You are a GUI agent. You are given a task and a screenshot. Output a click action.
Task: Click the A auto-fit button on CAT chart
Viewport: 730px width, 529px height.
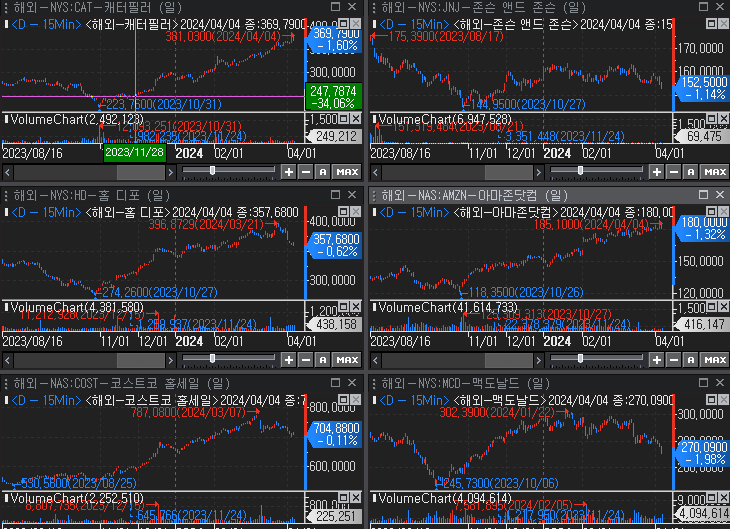(323, 172)
